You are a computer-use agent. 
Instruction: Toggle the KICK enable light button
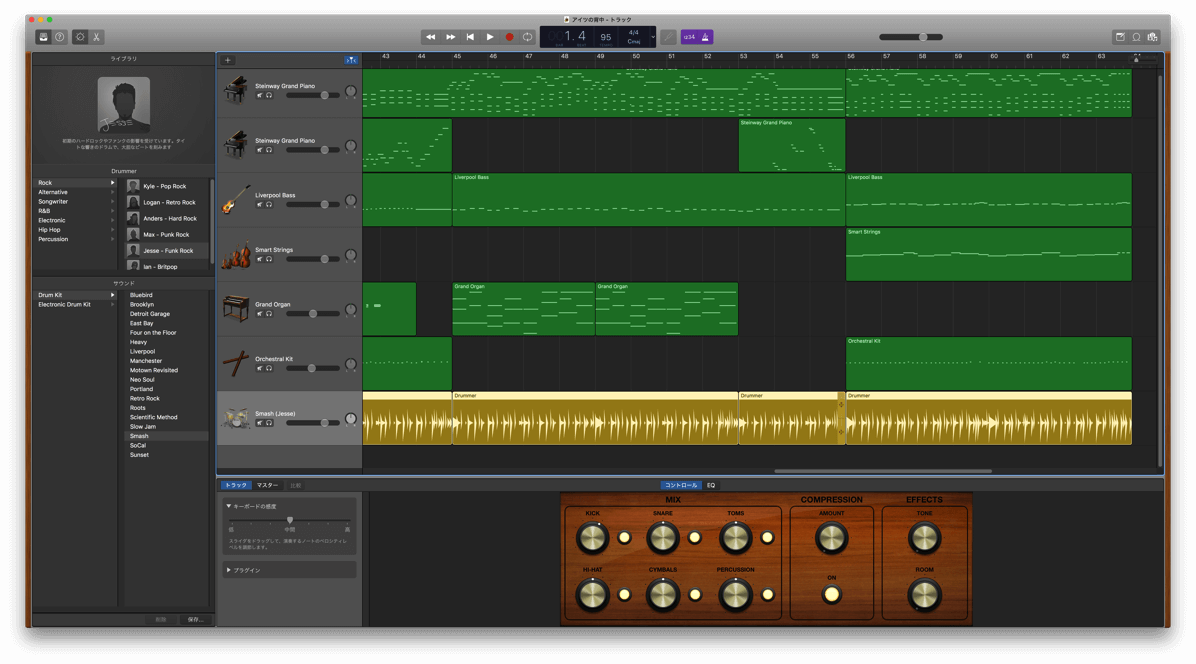pyautogui.click(x=625, y=537)
